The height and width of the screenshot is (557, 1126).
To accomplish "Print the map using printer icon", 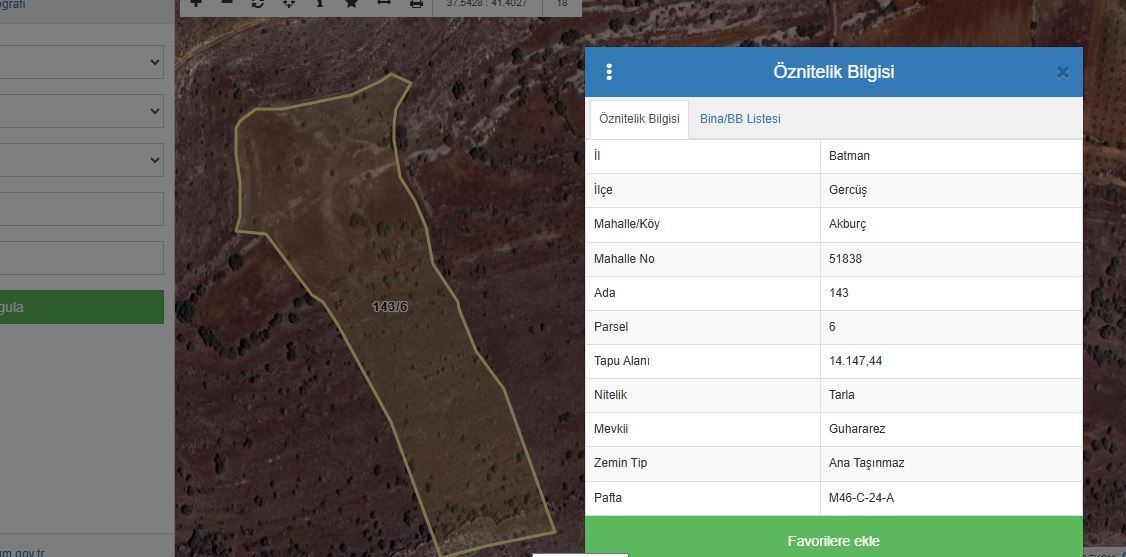I will [416, 3].
